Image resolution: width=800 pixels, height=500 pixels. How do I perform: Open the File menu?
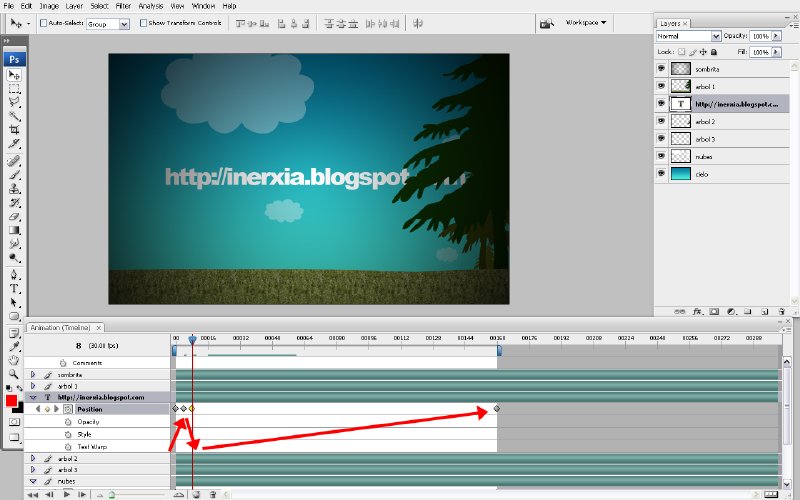tap(9, 6)
